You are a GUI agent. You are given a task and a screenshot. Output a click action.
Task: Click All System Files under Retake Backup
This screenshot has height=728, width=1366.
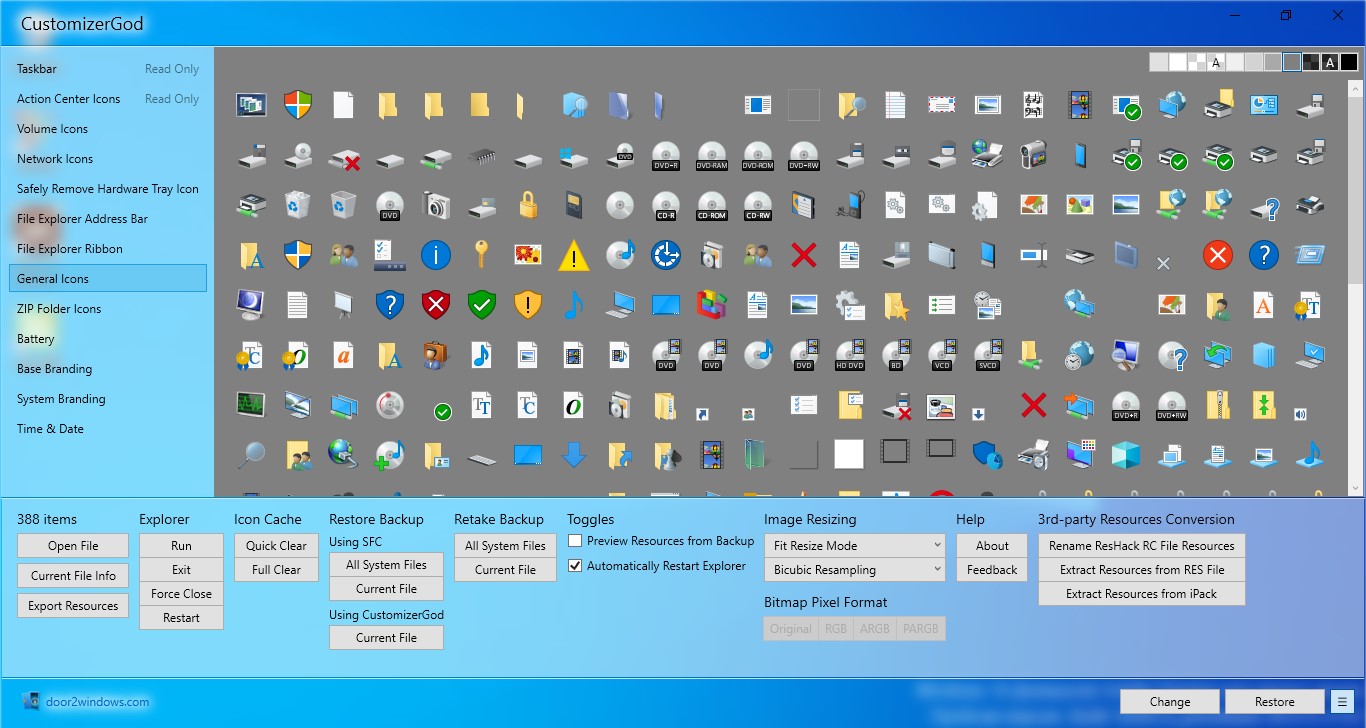pos(505,546)
